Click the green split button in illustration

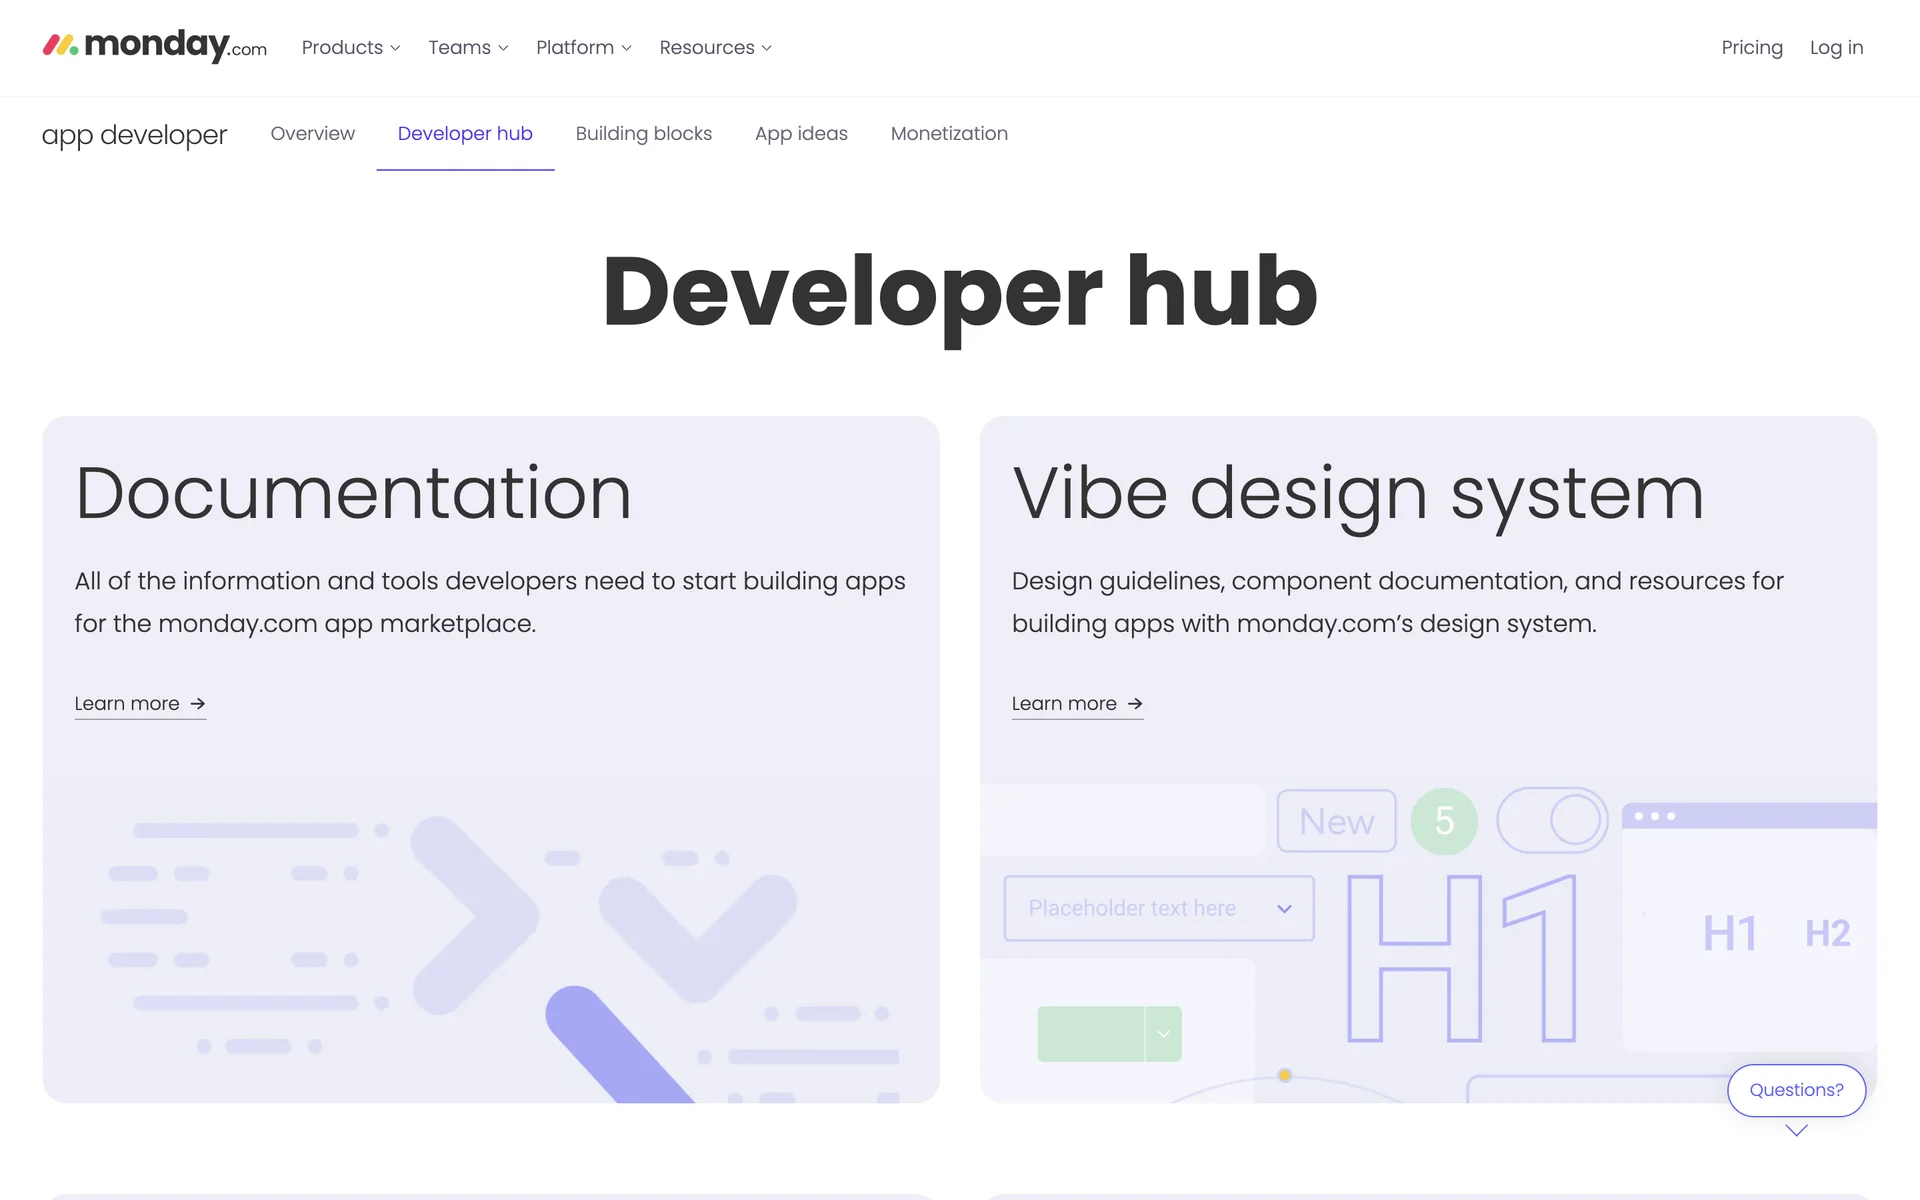point(1109,1034)
